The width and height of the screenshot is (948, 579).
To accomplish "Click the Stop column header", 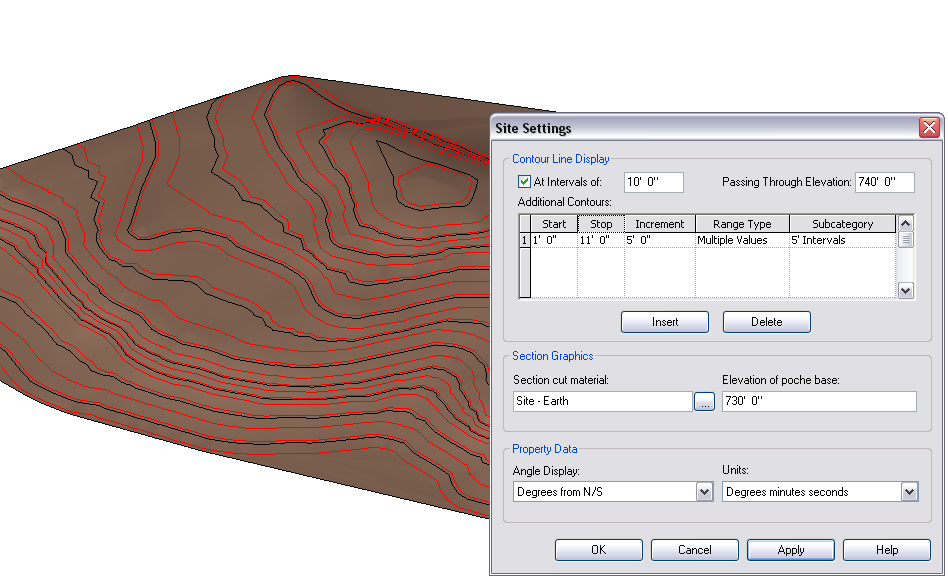I will click(x=600, y=224).
